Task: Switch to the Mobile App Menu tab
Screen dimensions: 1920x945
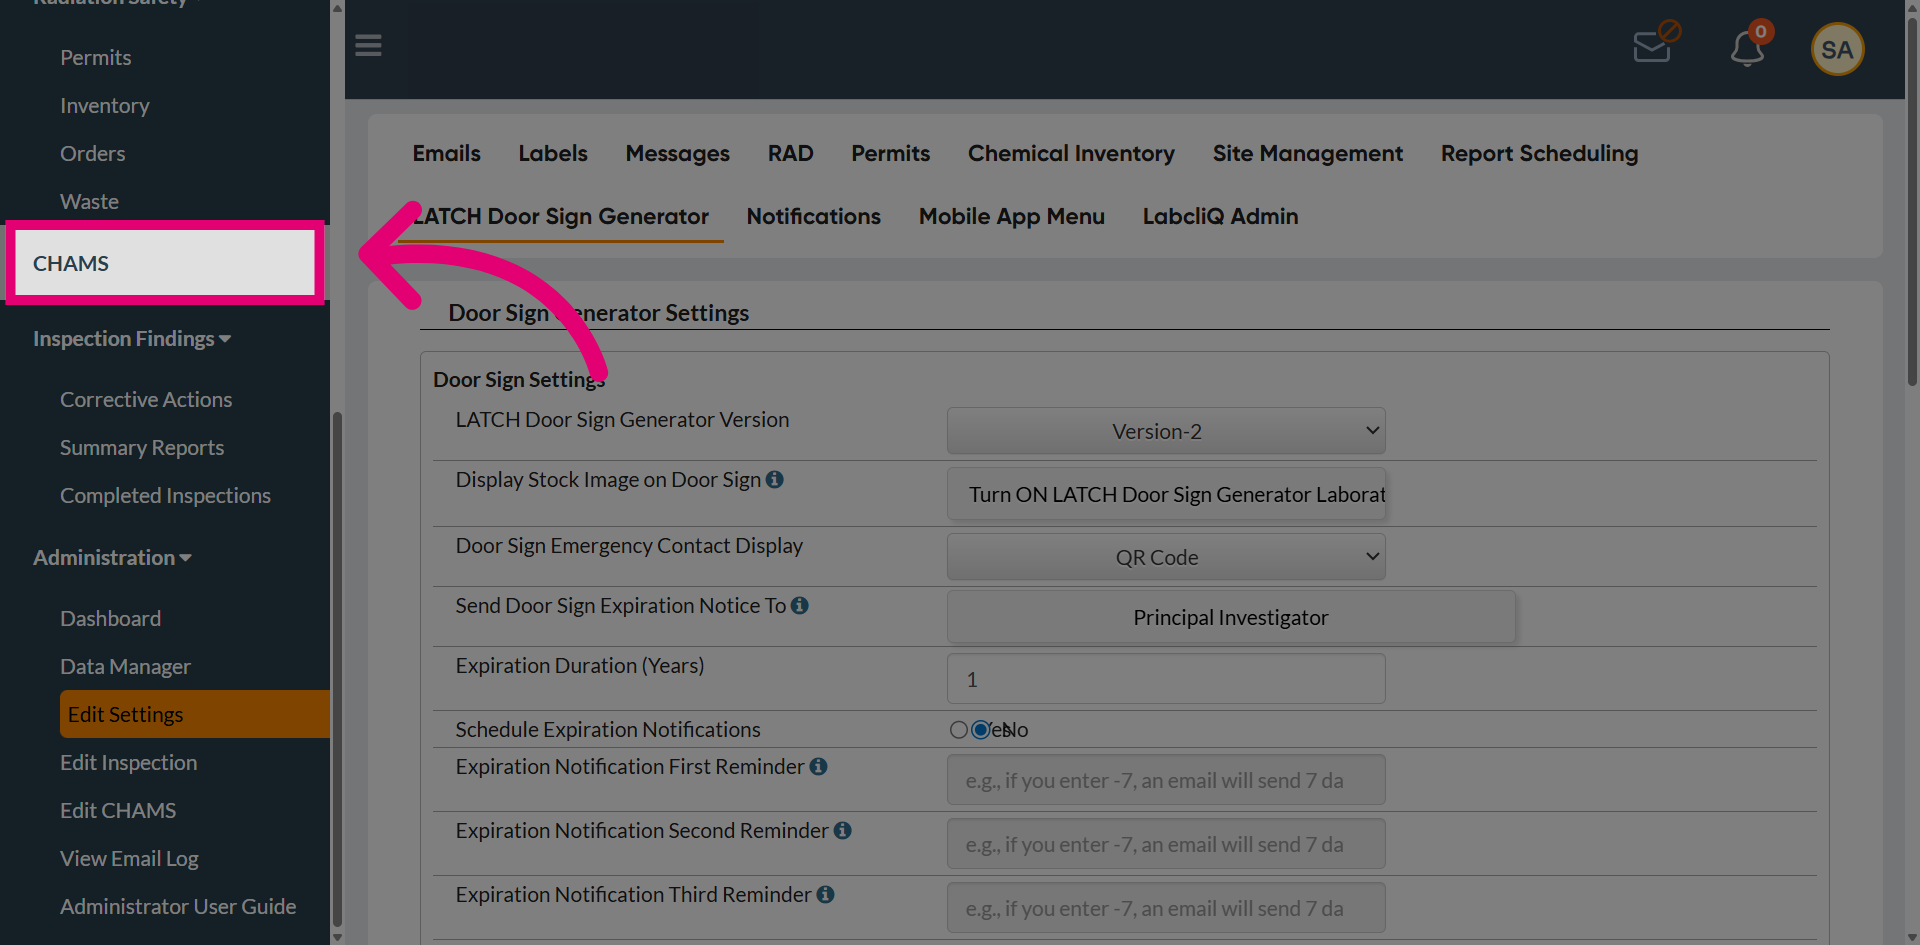Action: (1012, 216)
